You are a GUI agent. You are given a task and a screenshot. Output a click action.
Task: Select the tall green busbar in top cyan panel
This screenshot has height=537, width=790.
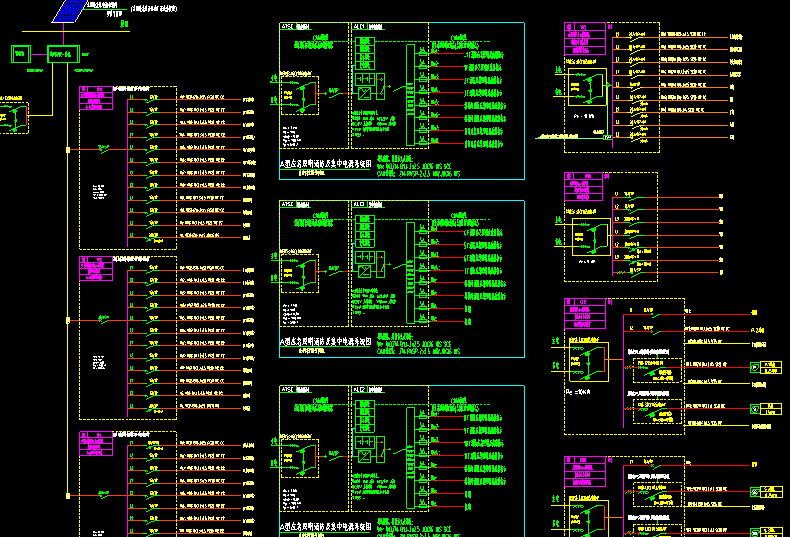tap(409, 90)
